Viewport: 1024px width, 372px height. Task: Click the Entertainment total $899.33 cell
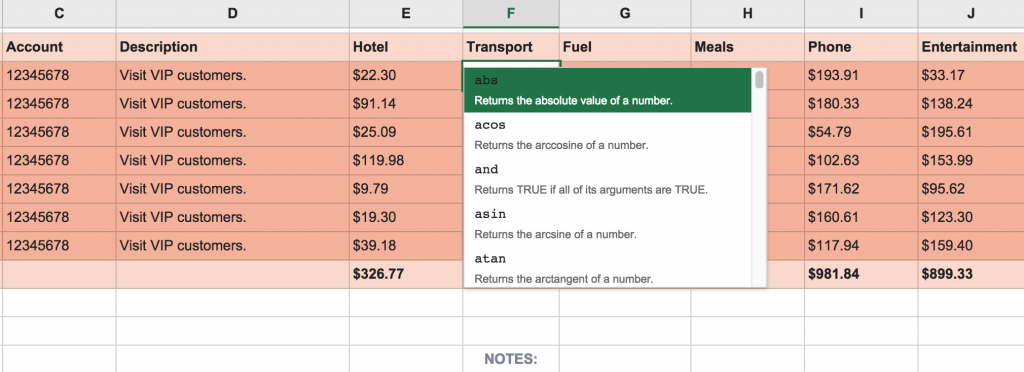pyautogui.click(x=971, y=274)
